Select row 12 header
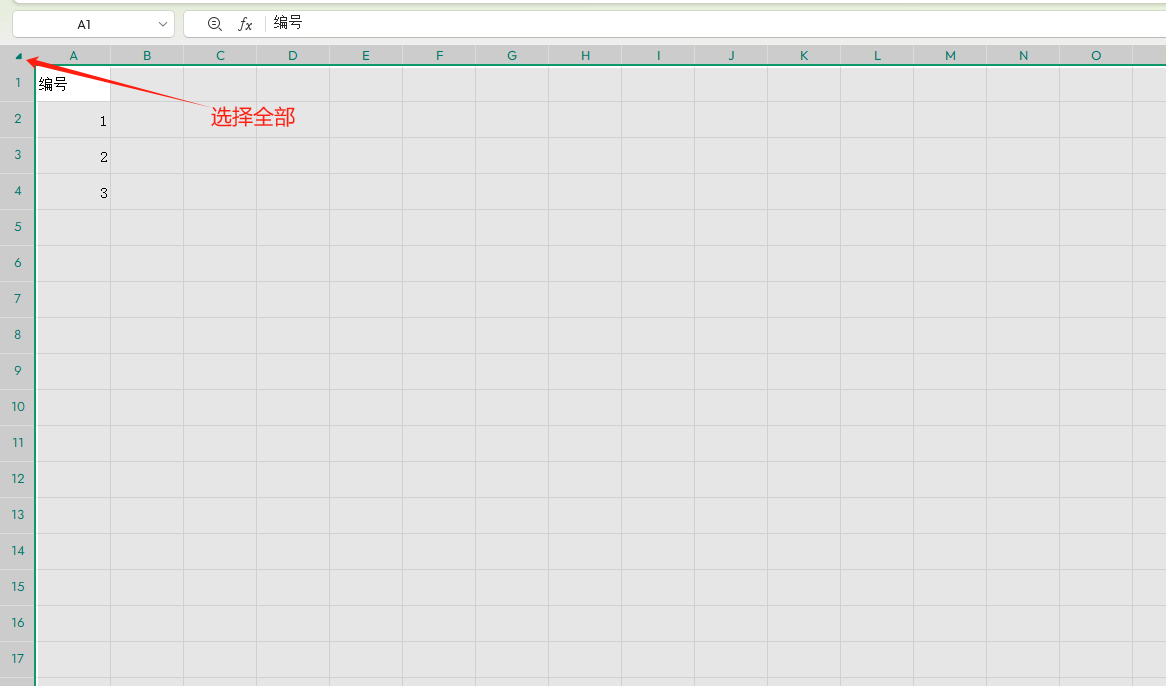Screen dimensions: 1166x686 (18, 479)
